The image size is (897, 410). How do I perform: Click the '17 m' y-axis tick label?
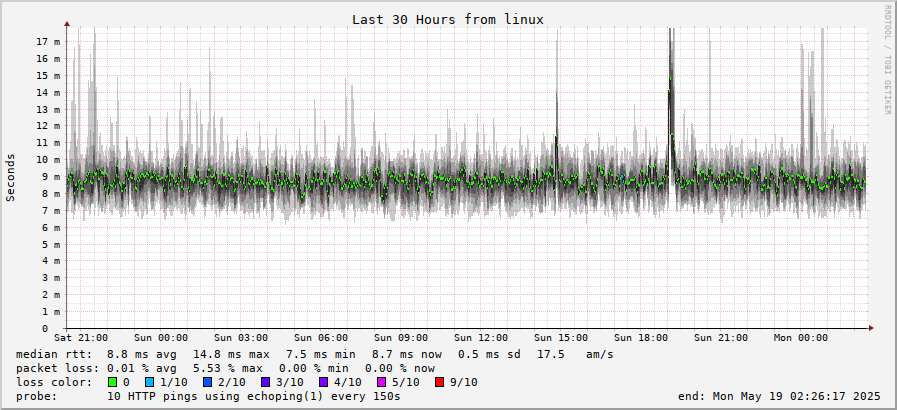click(49, 42)
